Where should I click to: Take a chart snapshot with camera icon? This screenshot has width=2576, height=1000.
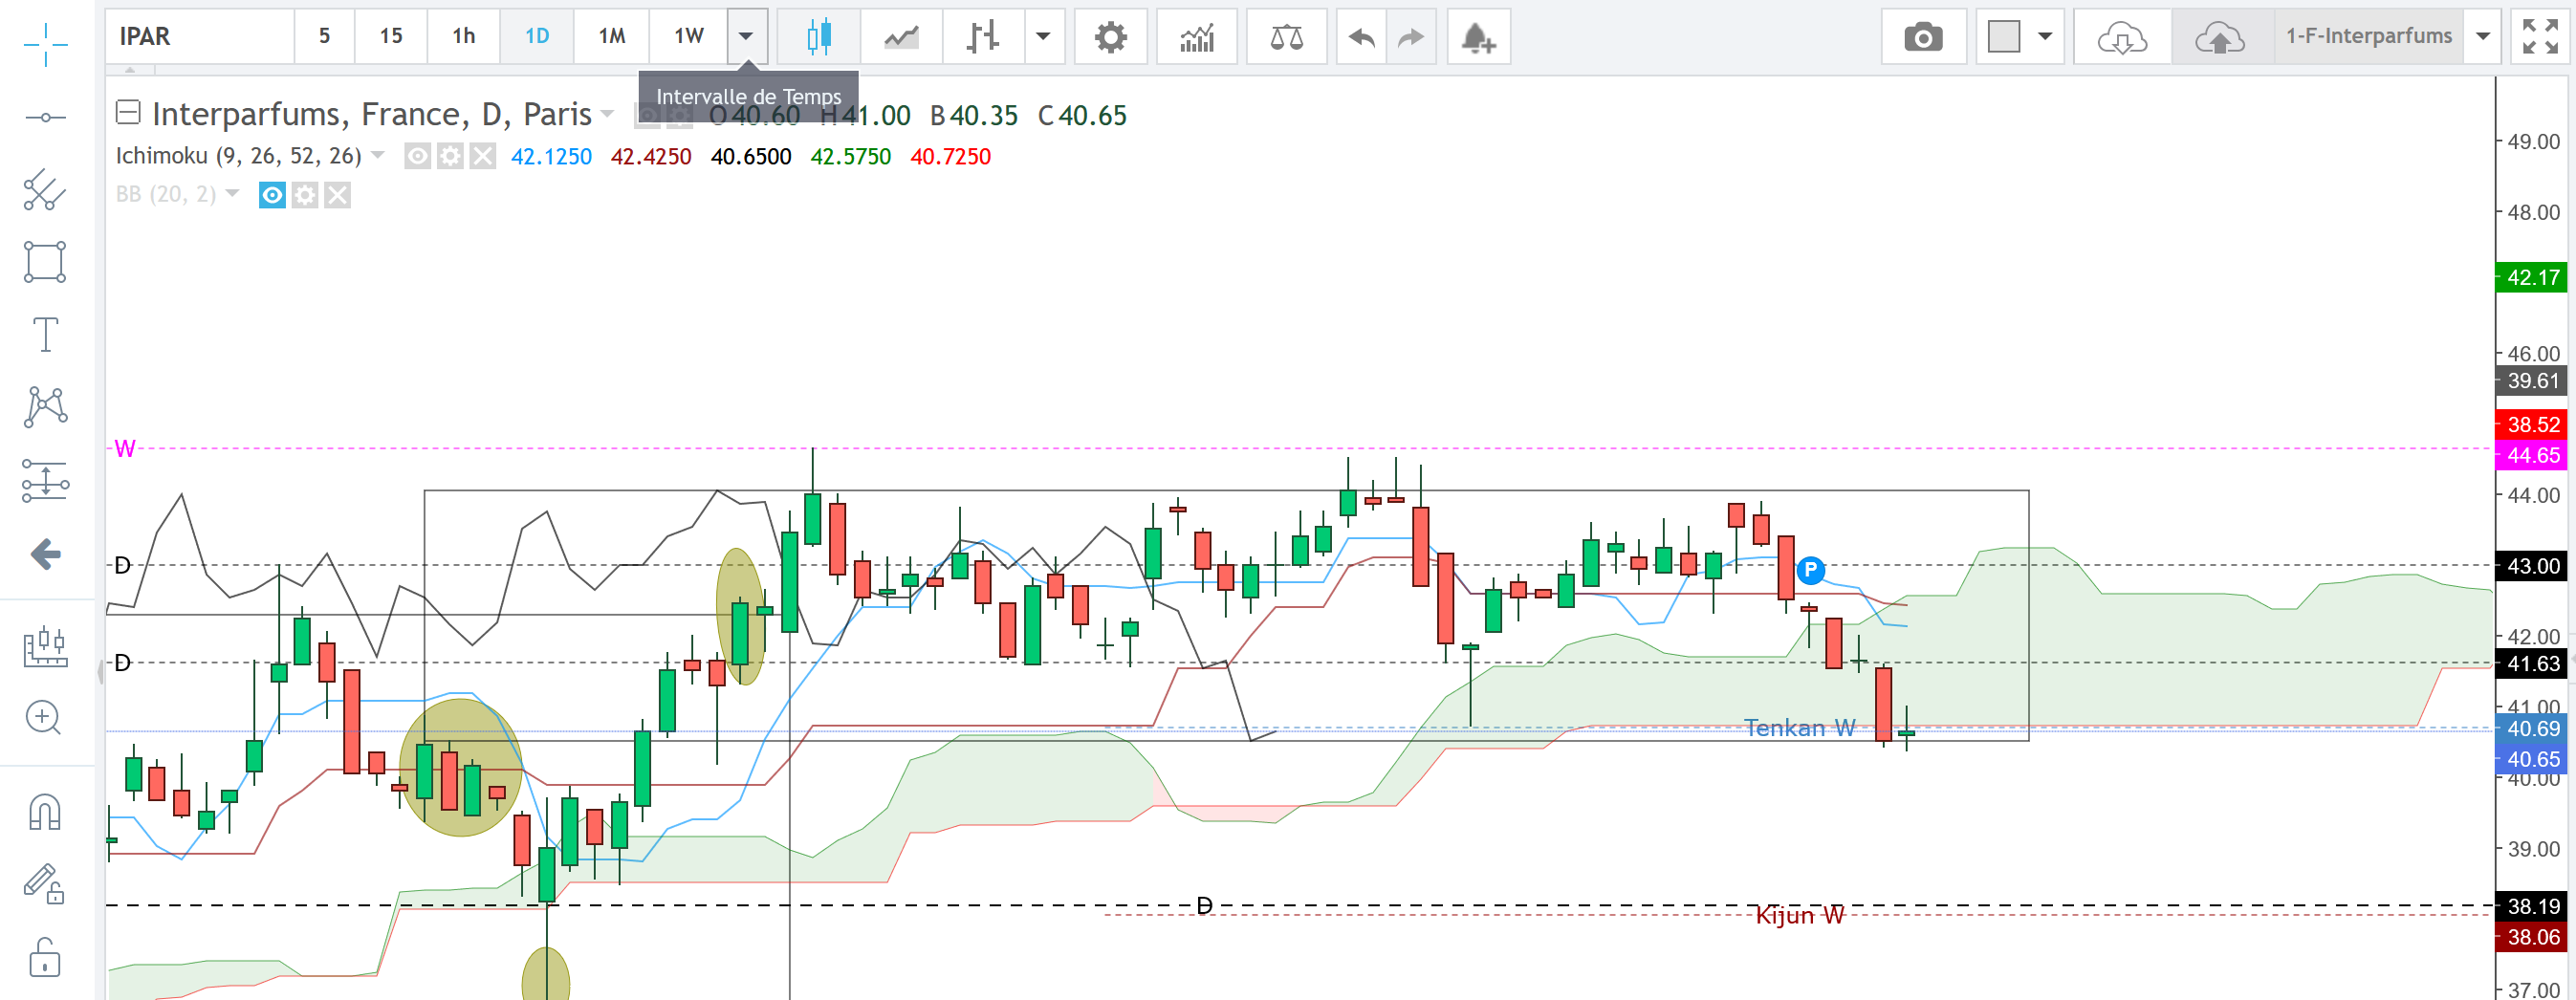1922,38
